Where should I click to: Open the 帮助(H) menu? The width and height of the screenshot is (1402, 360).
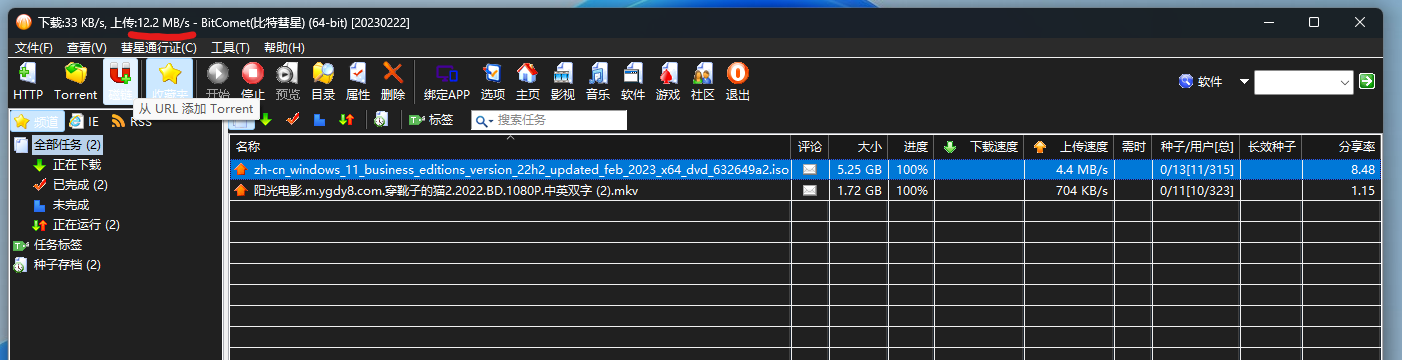coord(284,47)
